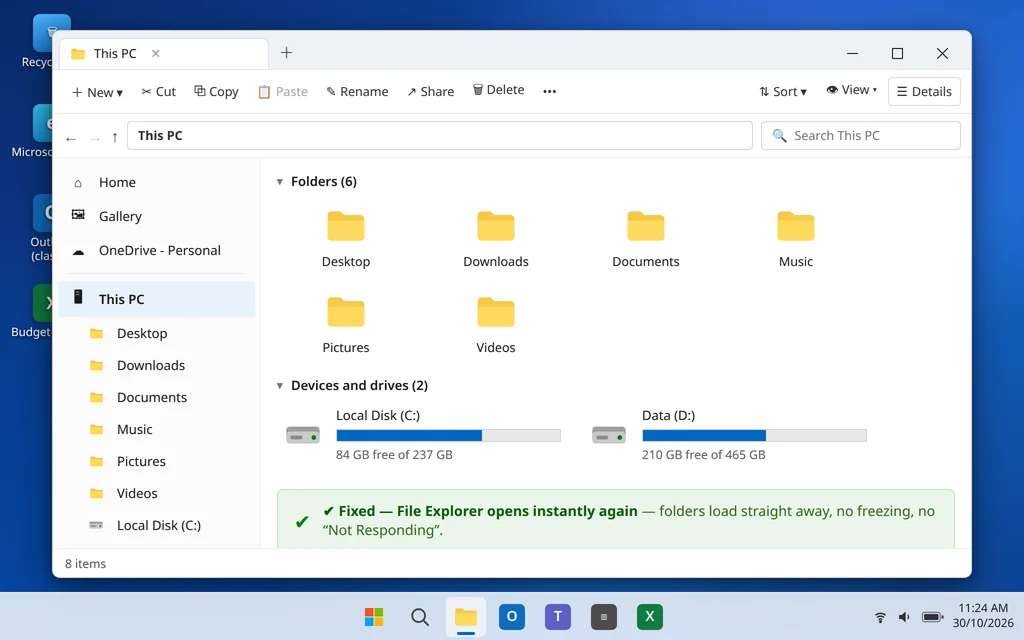The image size is (1024, 640).
Task: Go forward with the right arrow
Action: [x=95, y=138]
